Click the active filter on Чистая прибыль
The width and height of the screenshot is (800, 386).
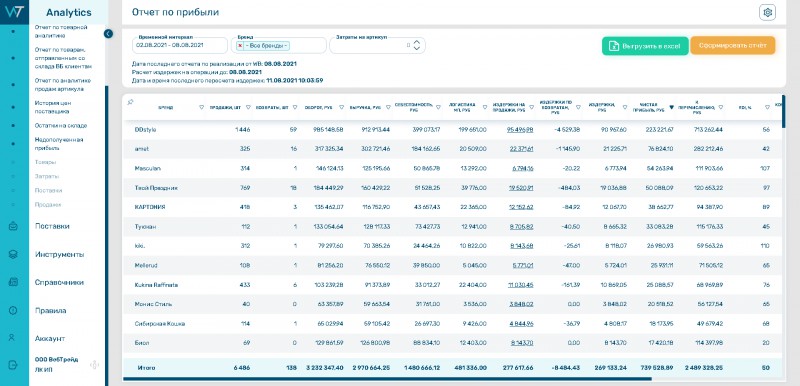point(671,108)
